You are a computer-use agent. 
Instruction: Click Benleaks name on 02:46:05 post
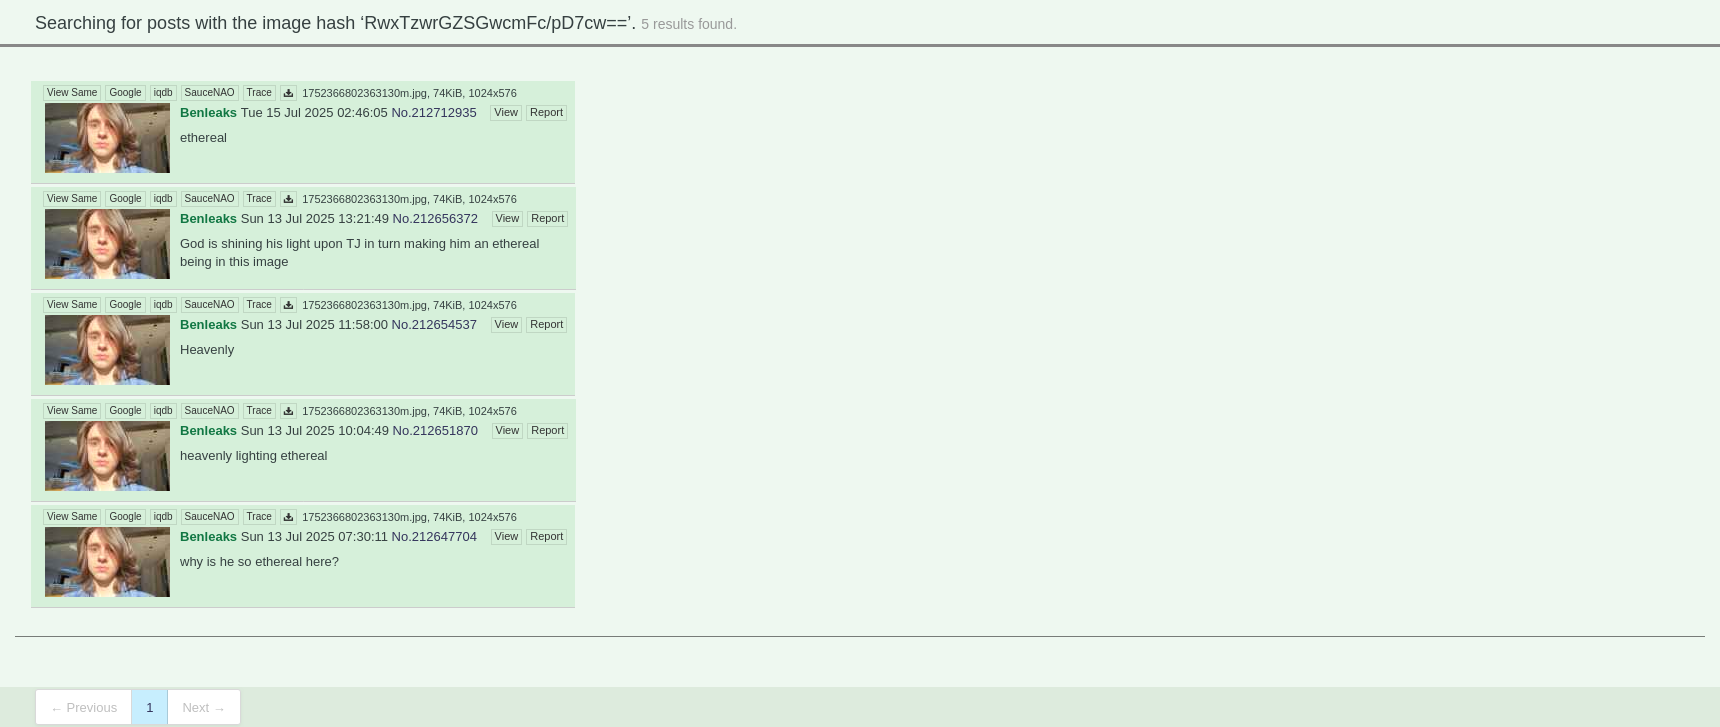pos(208,113)
